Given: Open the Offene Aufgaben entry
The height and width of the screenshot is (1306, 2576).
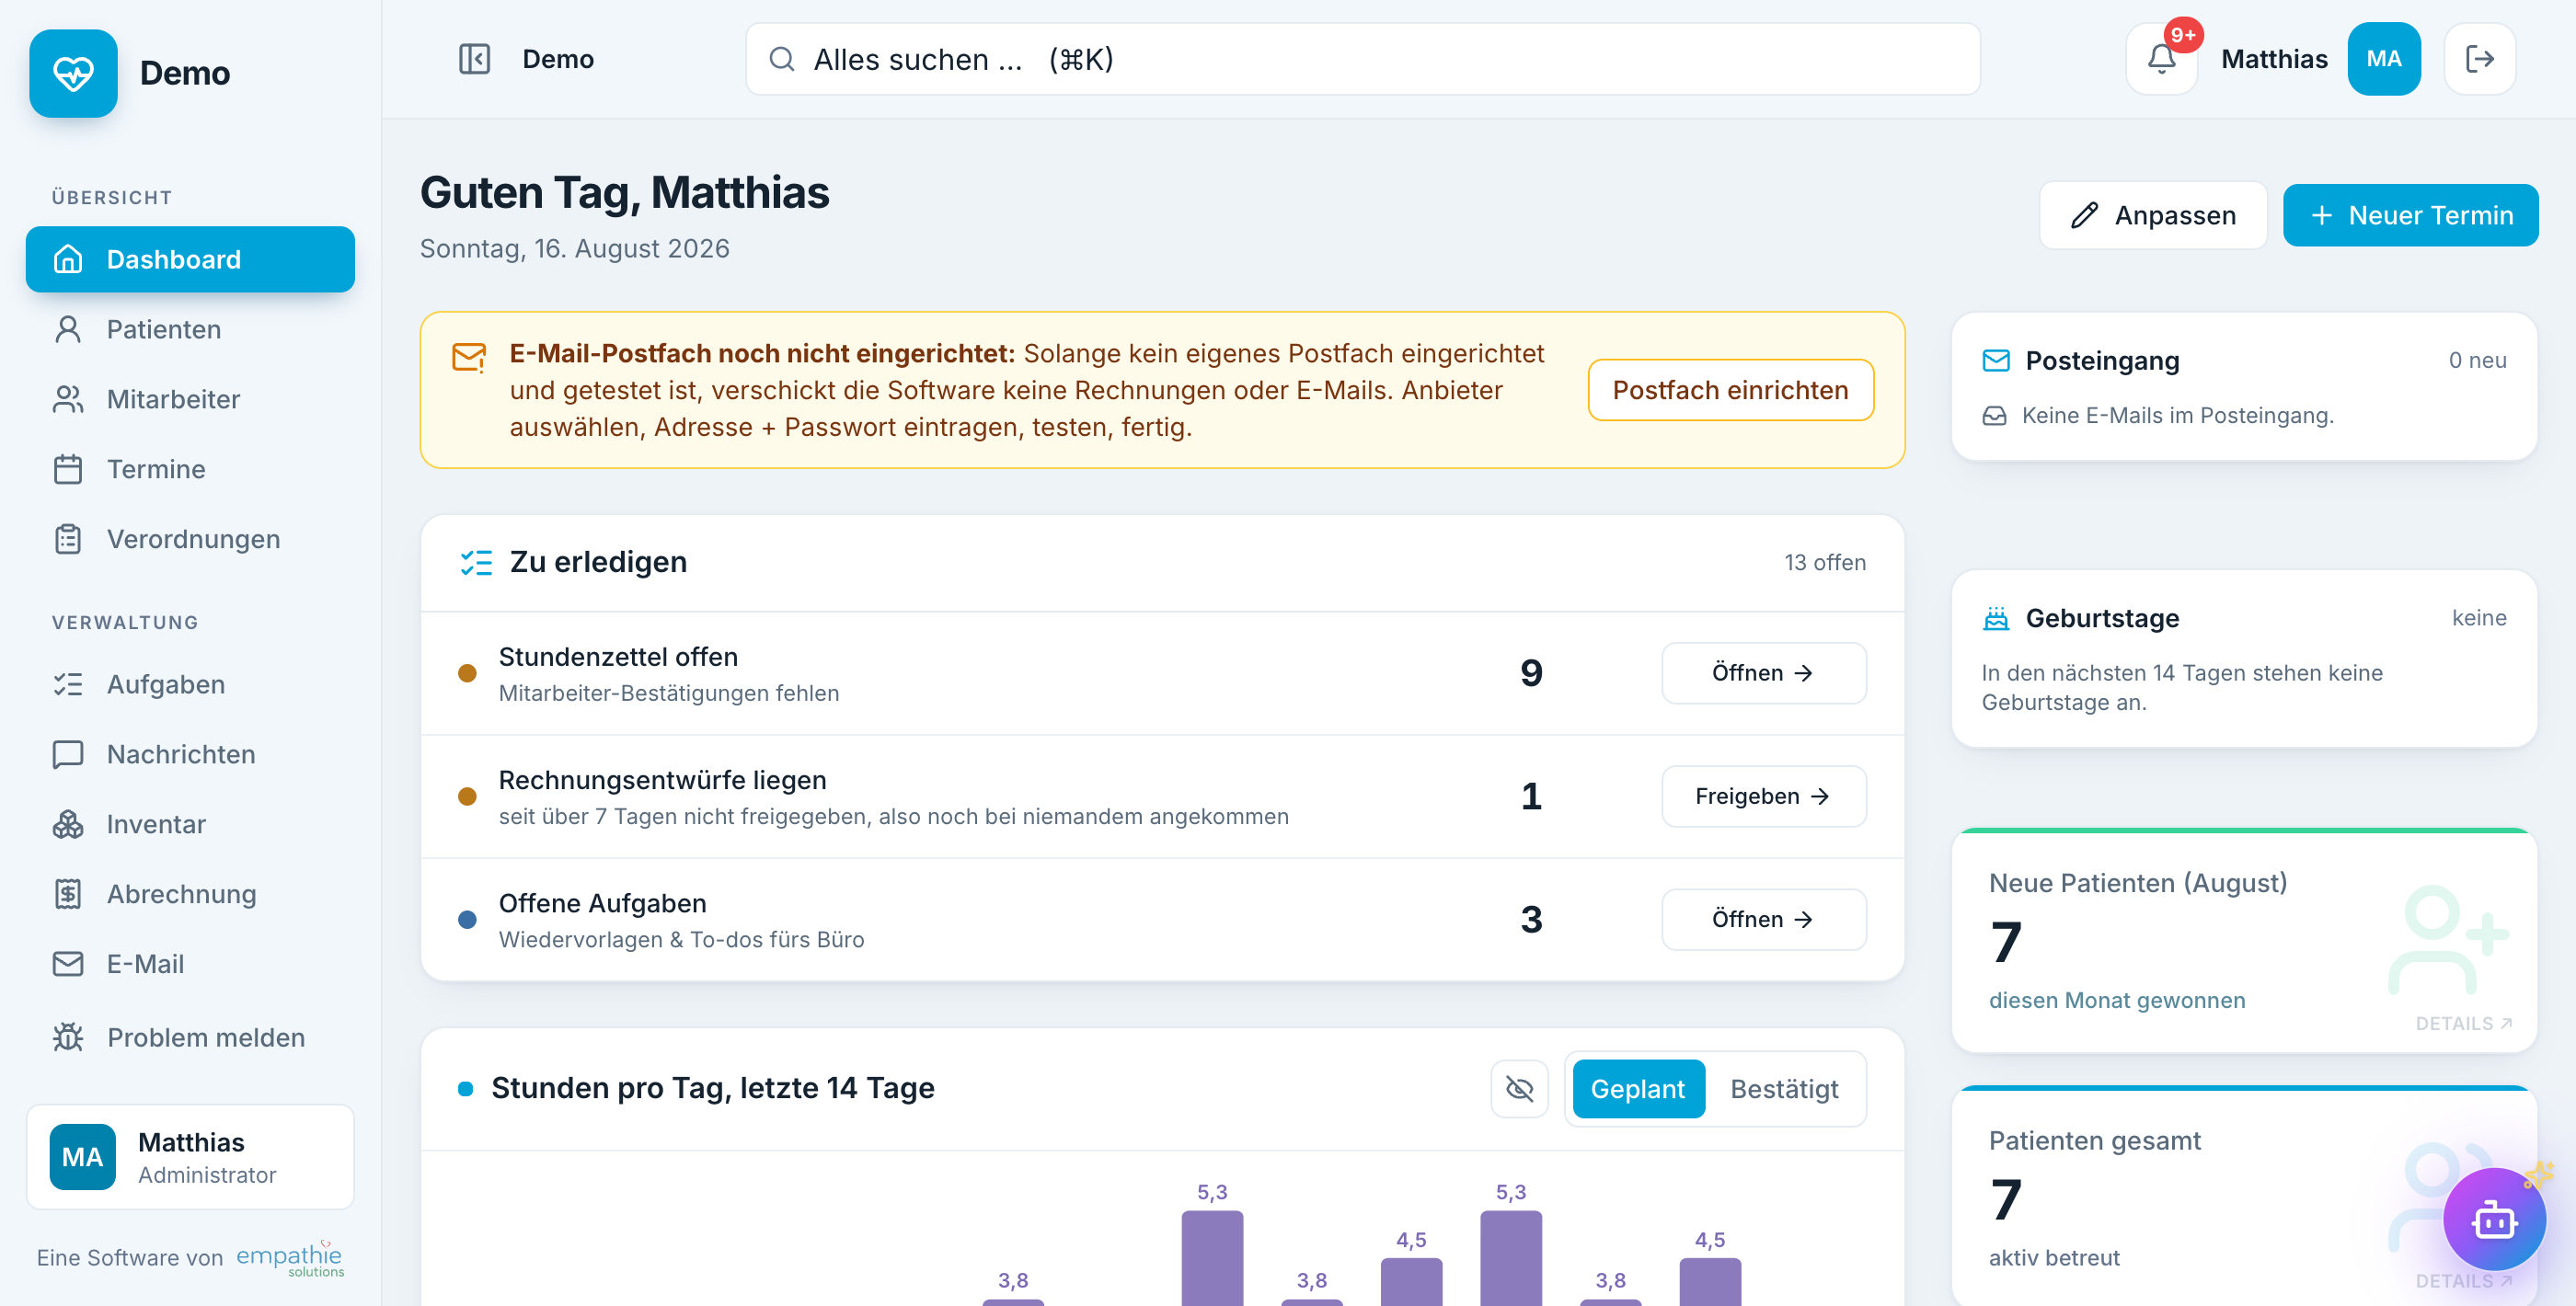Looking at the screenshot, I should pyautogui.click(x=1763, y=919).
